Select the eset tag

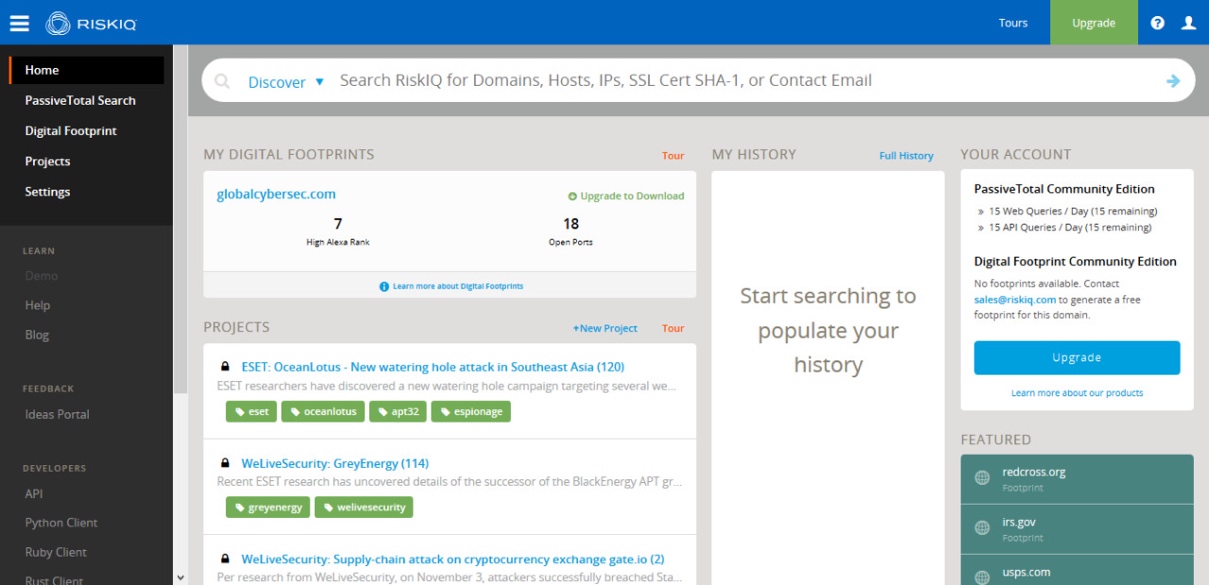[x=252, y=411]
